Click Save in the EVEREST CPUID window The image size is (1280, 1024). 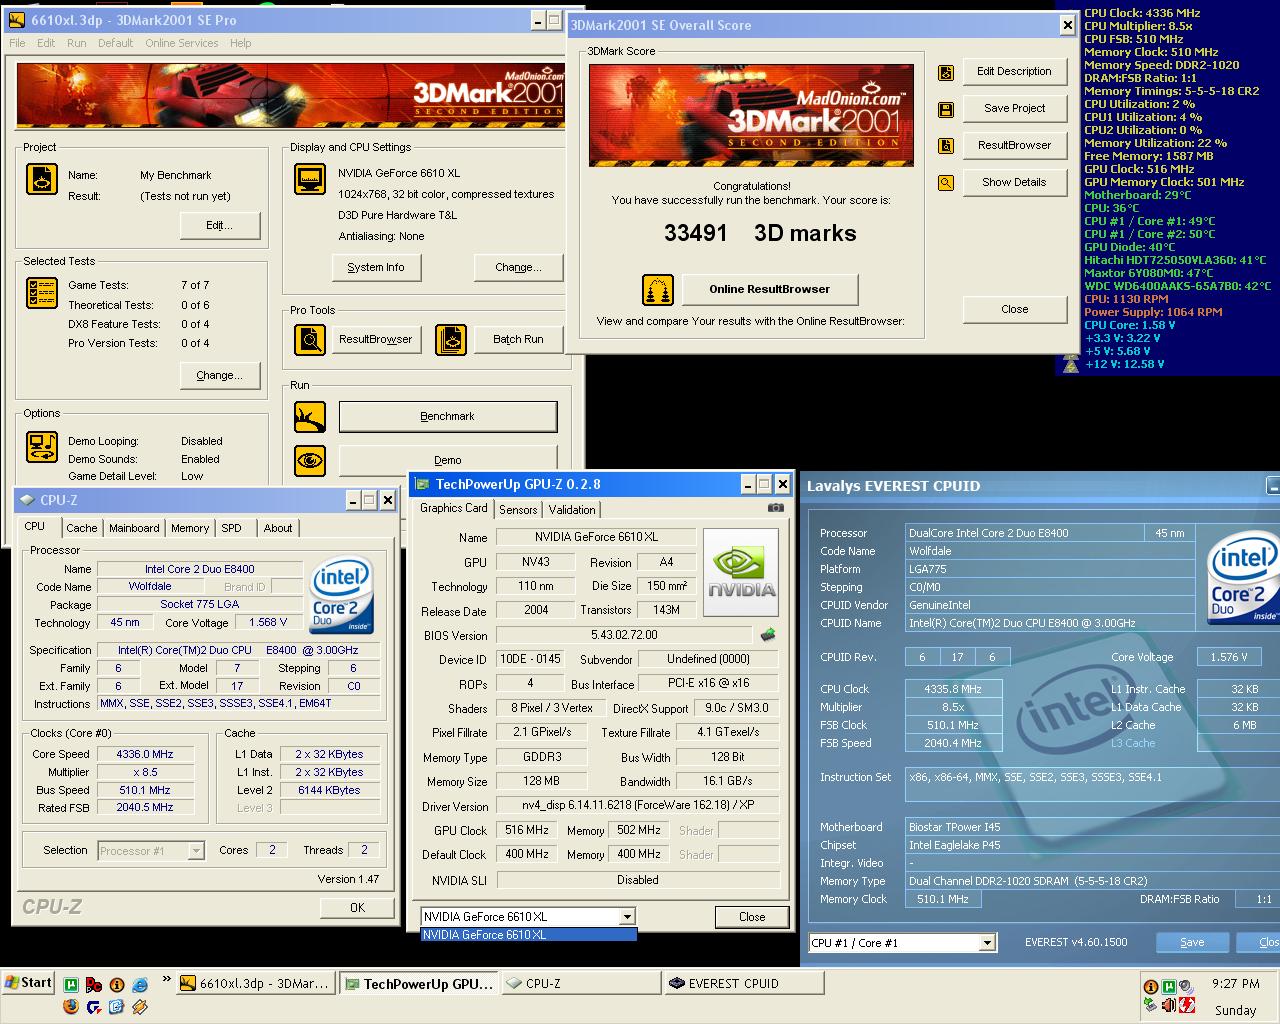coord(1192,943)
